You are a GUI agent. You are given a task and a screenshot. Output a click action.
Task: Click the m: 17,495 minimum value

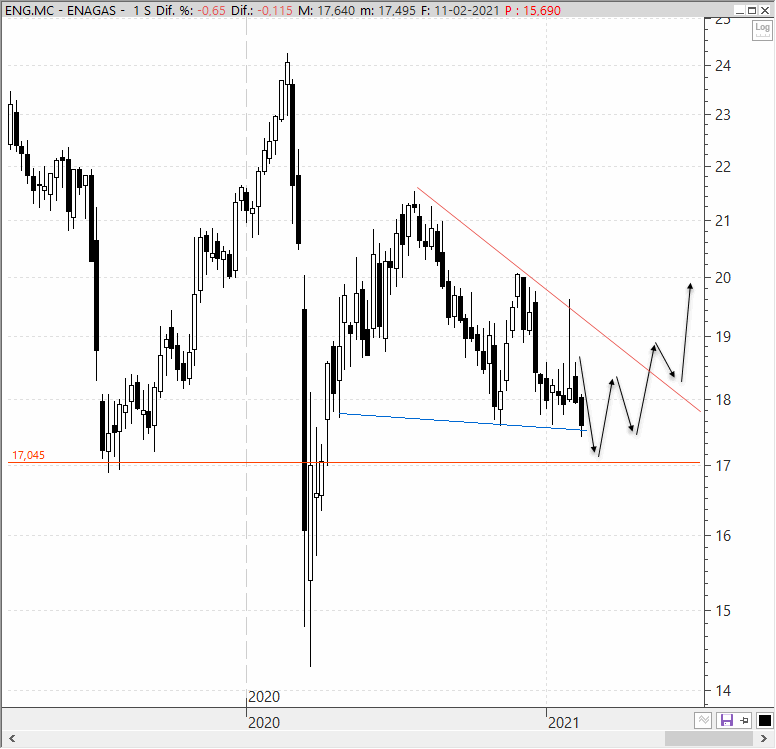coord(388,10)
